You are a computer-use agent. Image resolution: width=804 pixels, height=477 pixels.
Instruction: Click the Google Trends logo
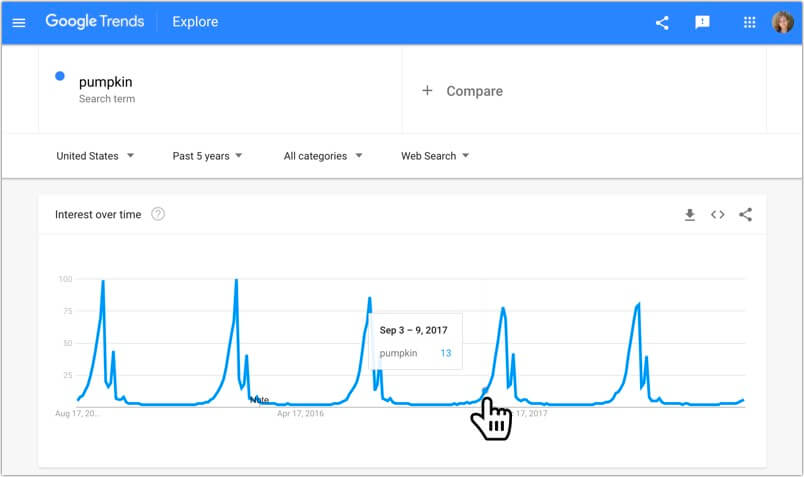[x=95, y=22]
